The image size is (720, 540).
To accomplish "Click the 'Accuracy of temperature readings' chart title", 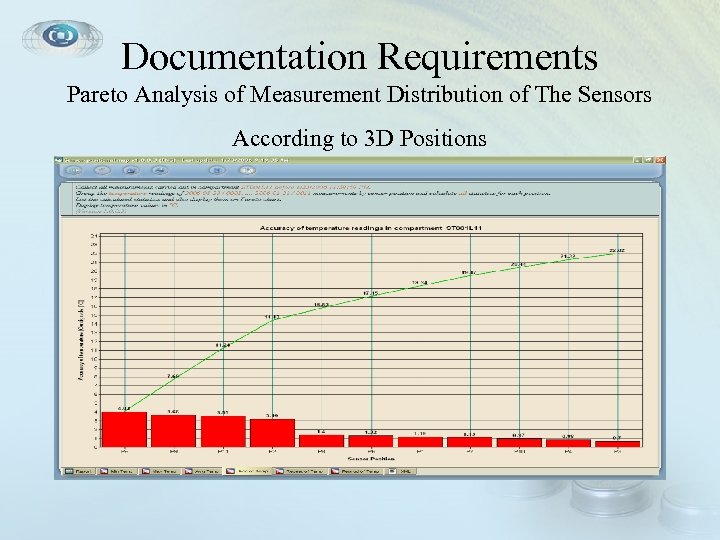I will [x=371, y=228].
